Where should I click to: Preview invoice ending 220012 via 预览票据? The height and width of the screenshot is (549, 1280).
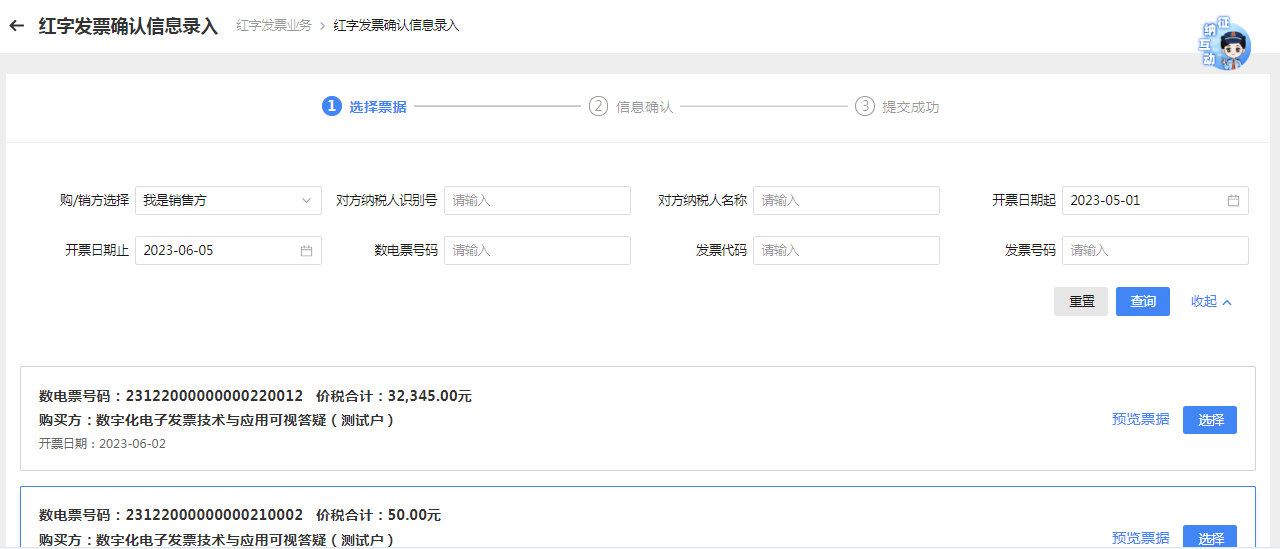pyautogui.click(x=1140, y=420)
